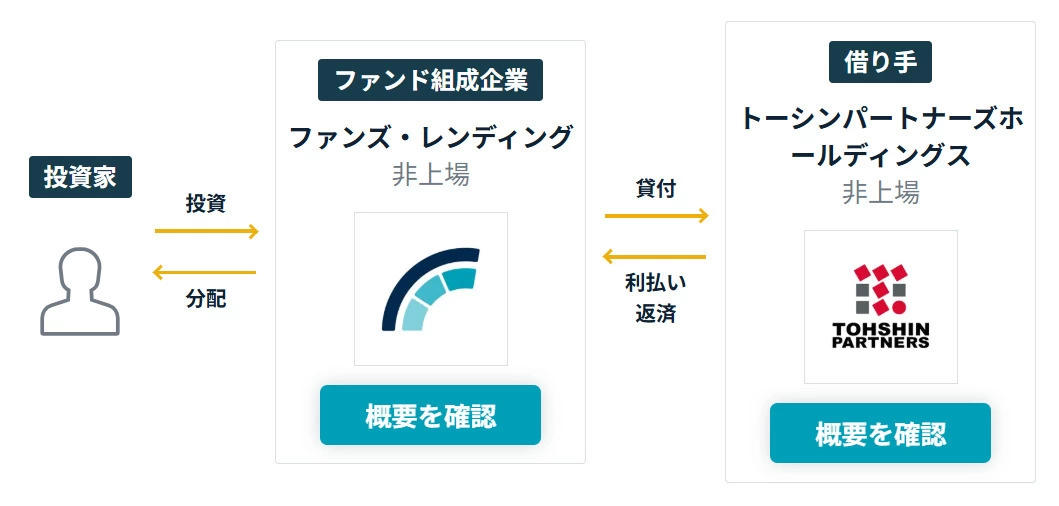Click the left arrow above 分配
Screen dimensions: 1059x506
click(204, 272)
